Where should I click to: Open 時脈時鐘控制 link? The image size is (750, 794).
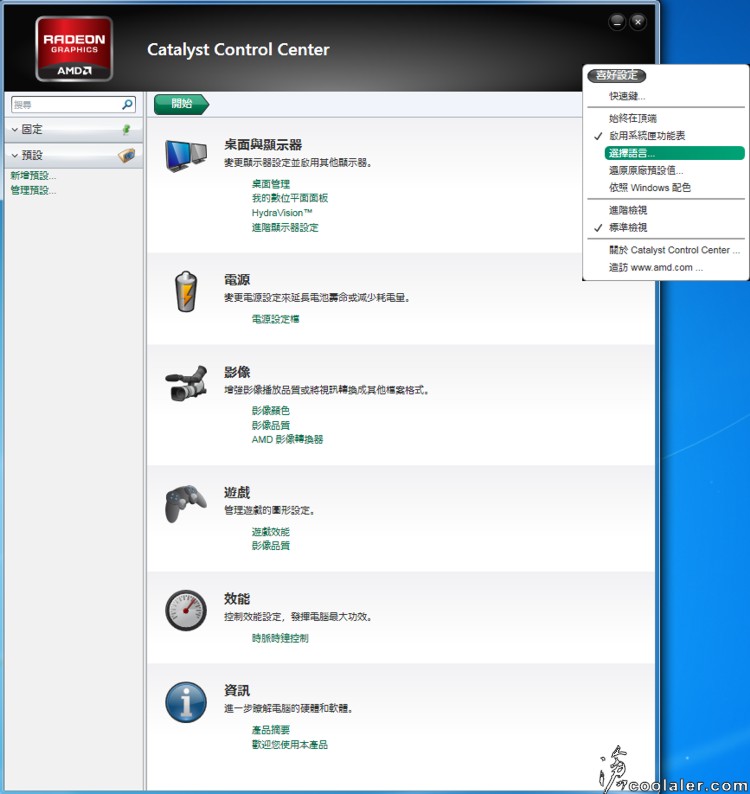(x=280, y=638)
